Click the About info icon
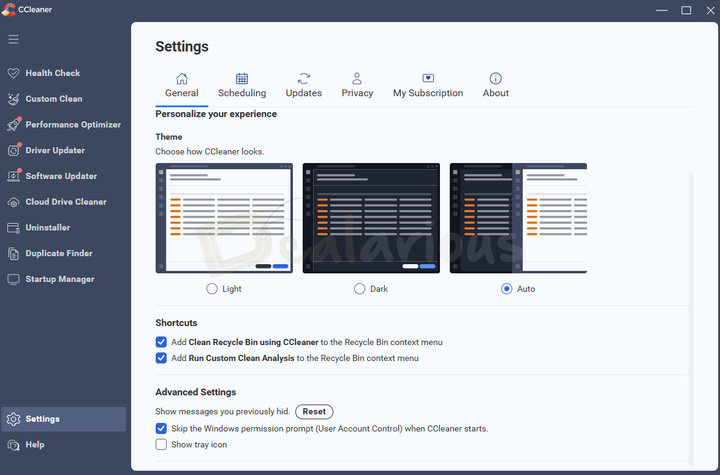 (495, 78)
